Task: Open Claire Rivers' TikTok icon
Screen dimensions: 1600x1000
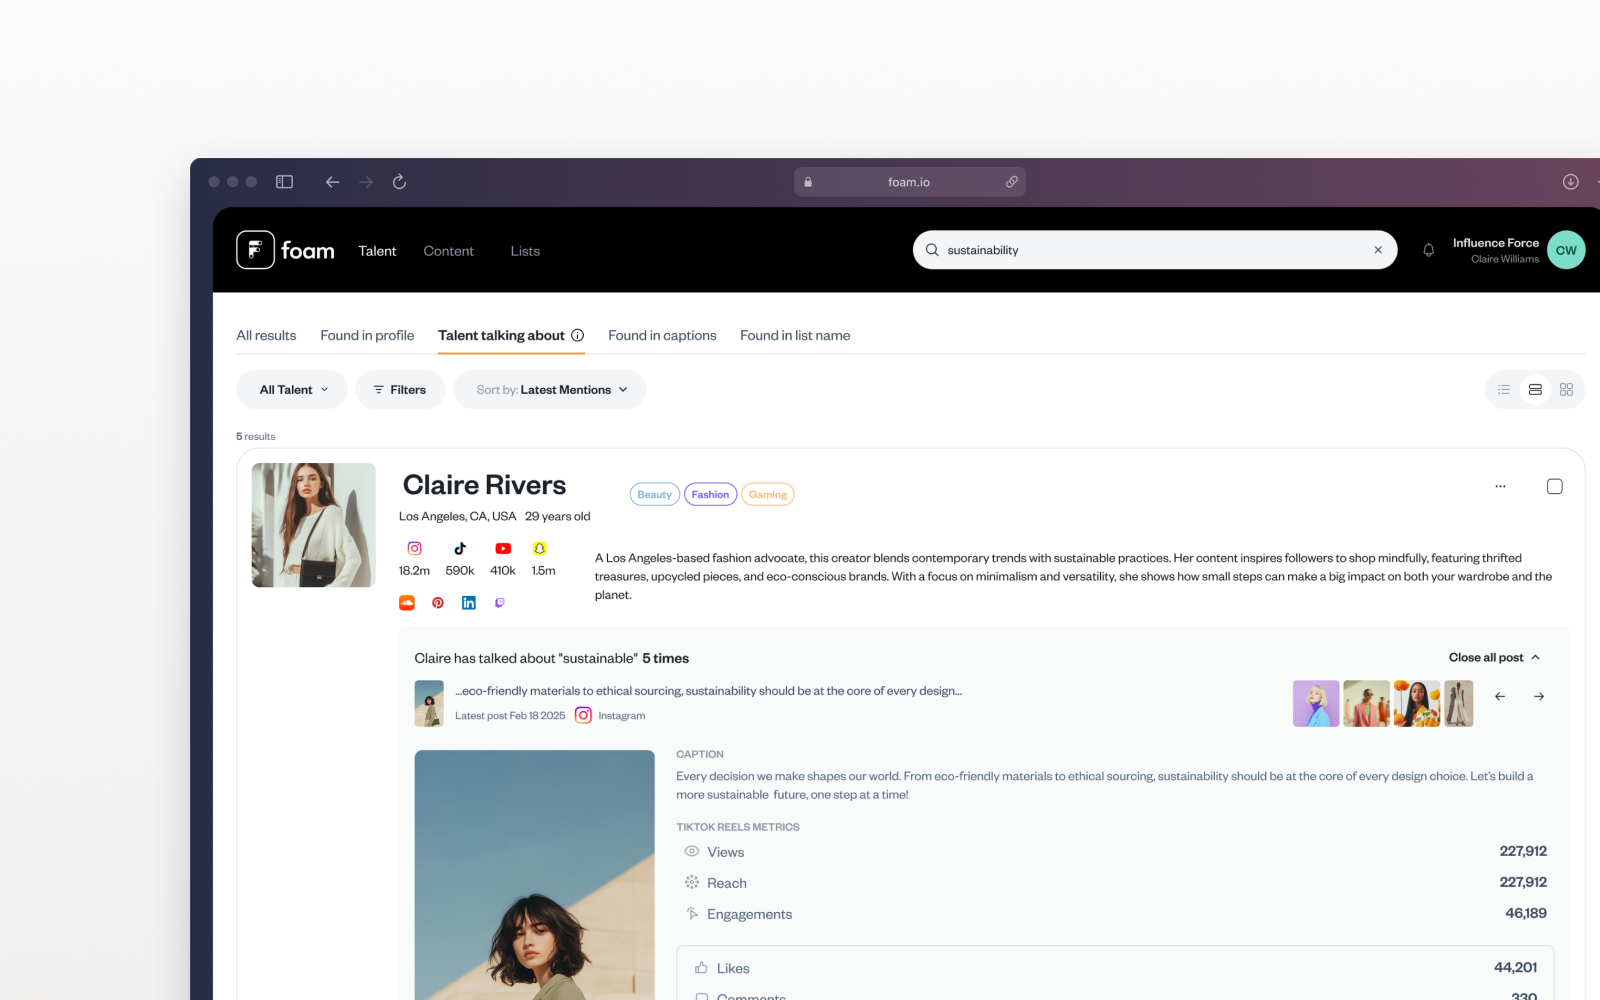Action: coord(460,548)
